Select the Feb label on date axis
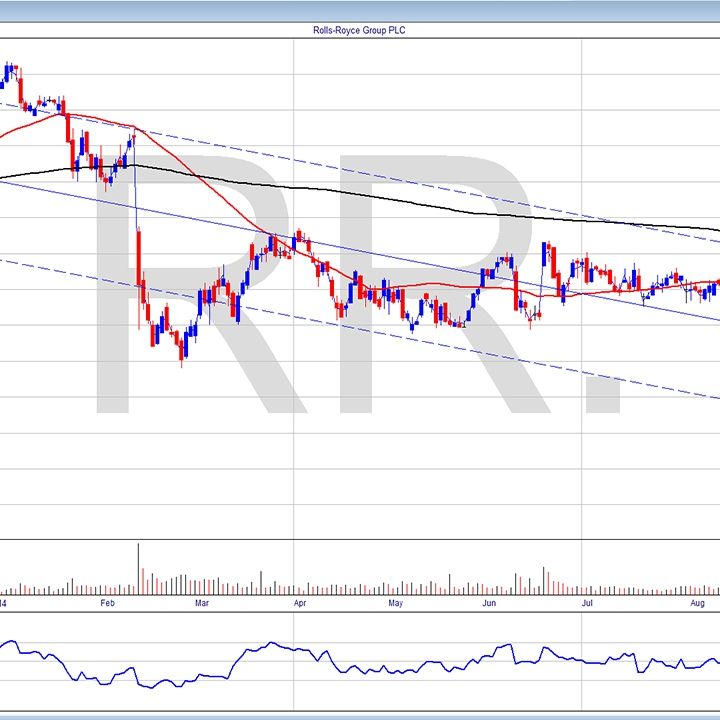Image resolution: width=720 pixels, height=720 pixels. [x=110, y=604]
